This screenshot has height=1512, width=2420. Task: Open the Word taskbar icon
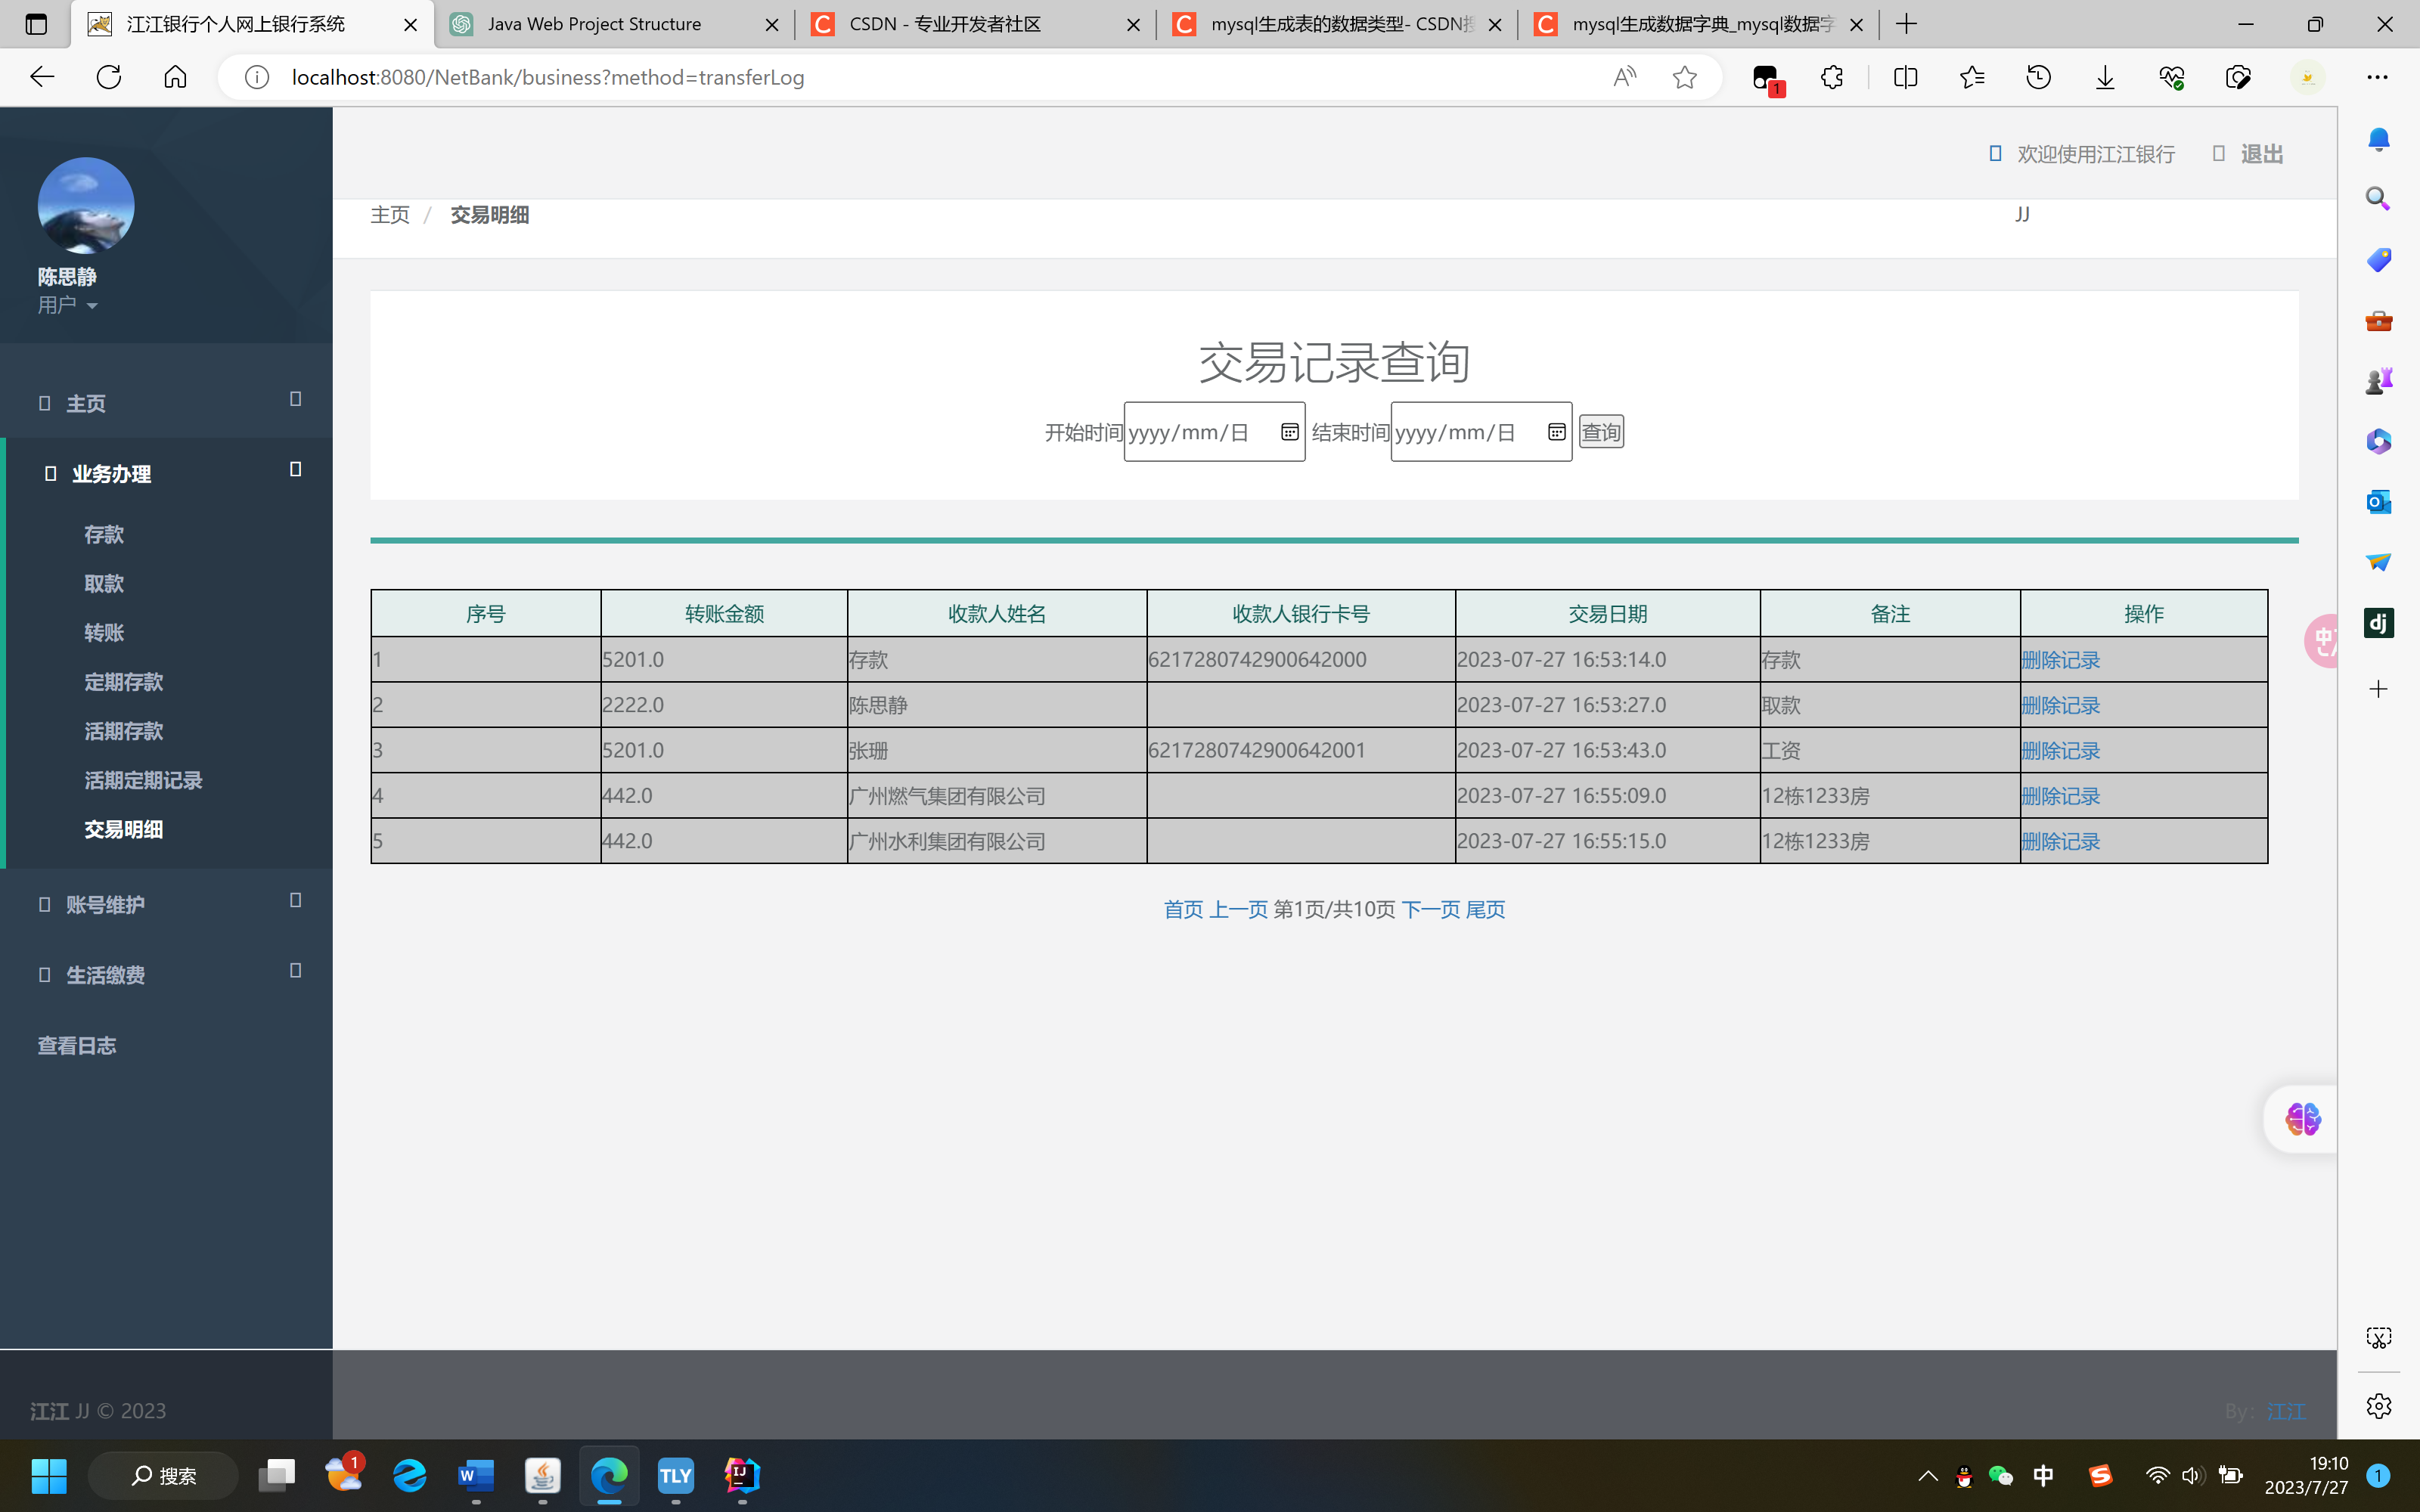[x=476, y=1475]
